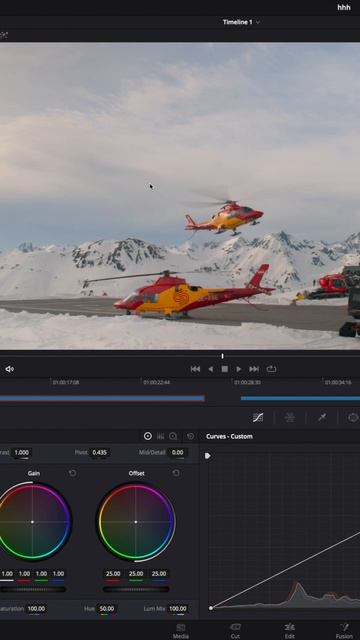Viewport: 360px width, 640px height.
Task: Click the 01:00:17:08 timecode on the ruler
Action: pyautogui.click(x=66, y=382)
